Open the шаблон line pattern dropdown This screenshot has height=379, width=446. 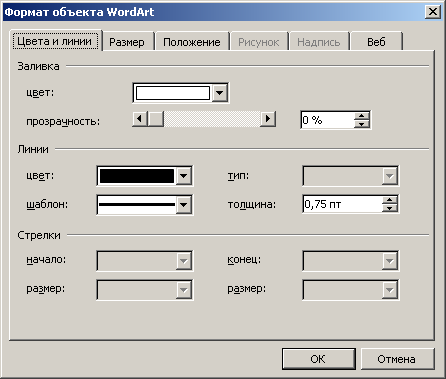[184, 204]
